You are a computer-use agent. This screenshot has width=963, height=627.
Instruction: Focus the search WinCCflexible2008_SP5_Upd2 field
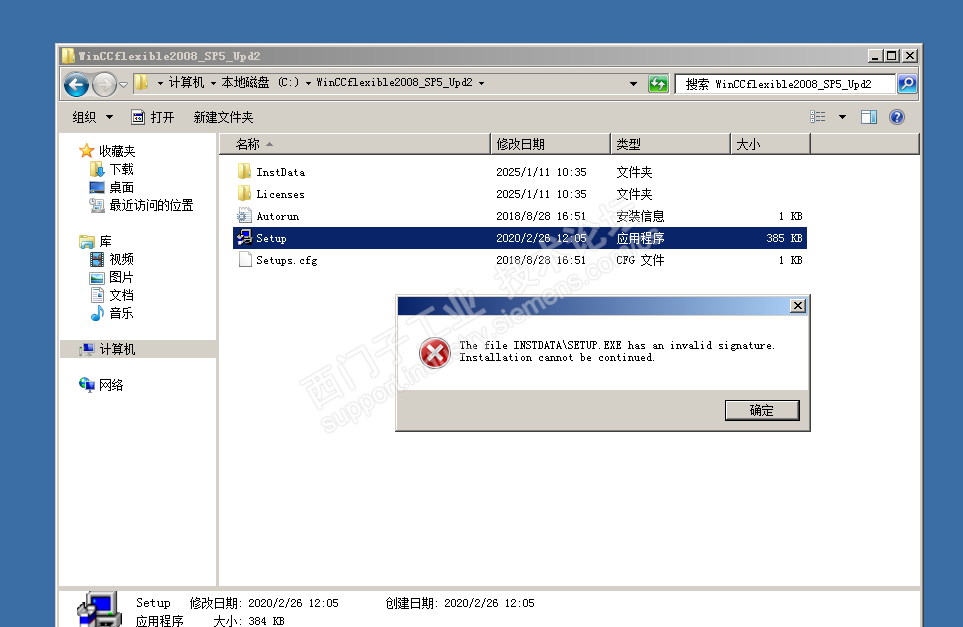(x=784, y=84)
